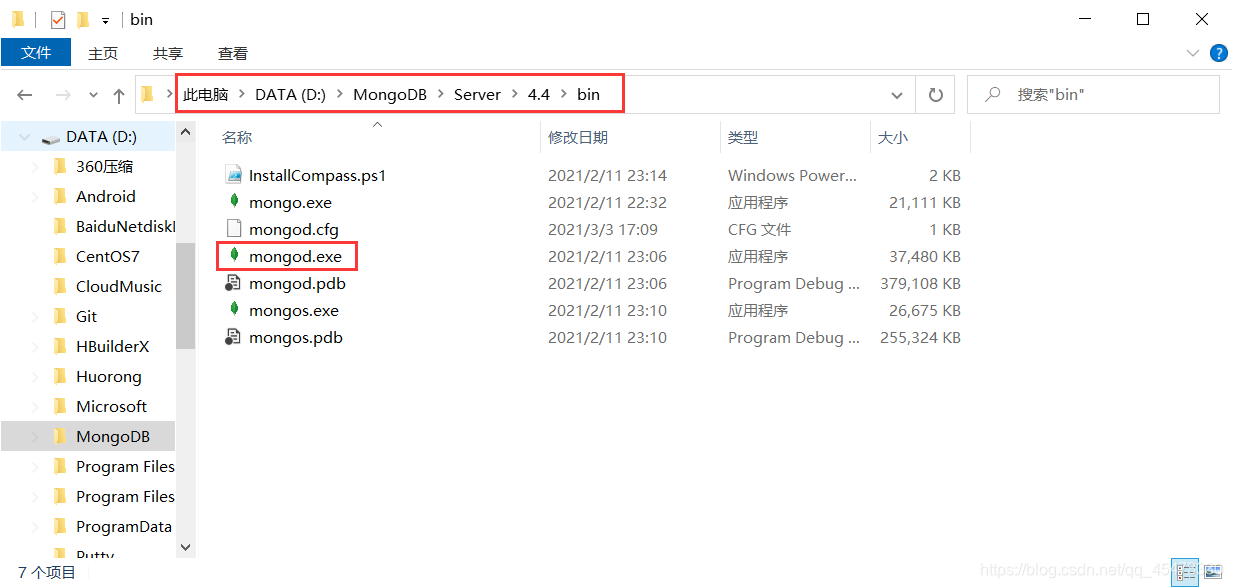This screenshot has height=588, width=1233.
Task: Click the 搜索"bin" search box
Action: [1093, 95]
